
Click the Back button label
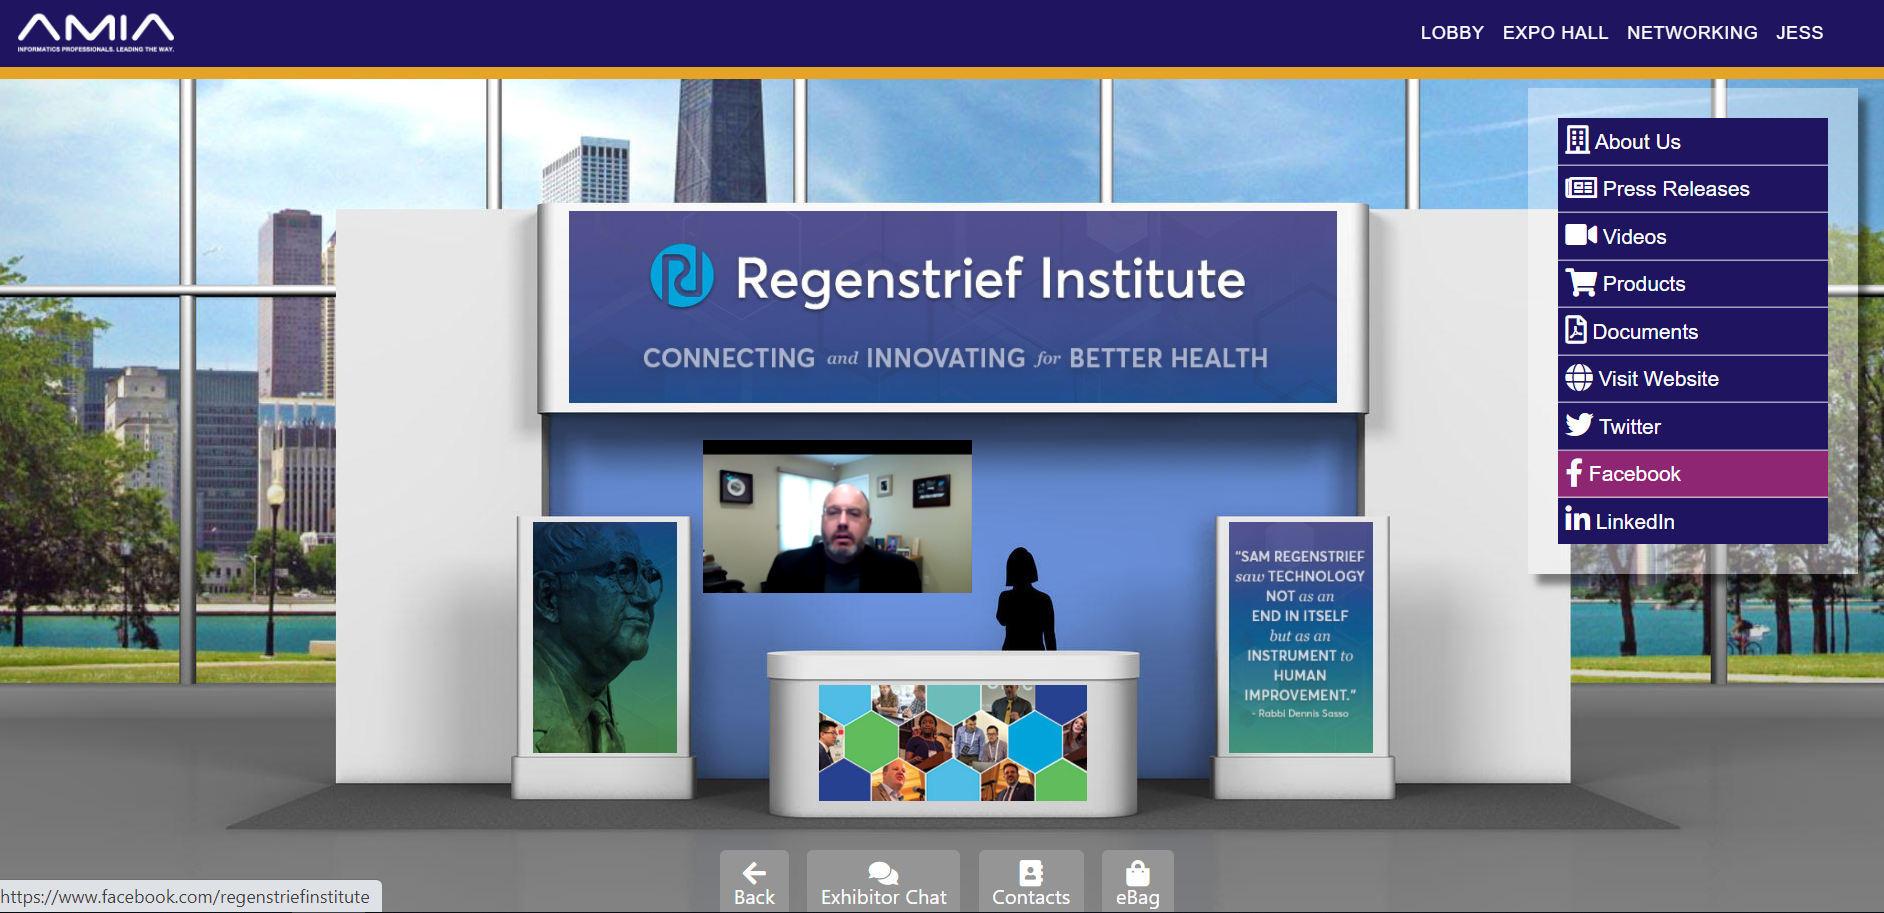click(754, 897)
